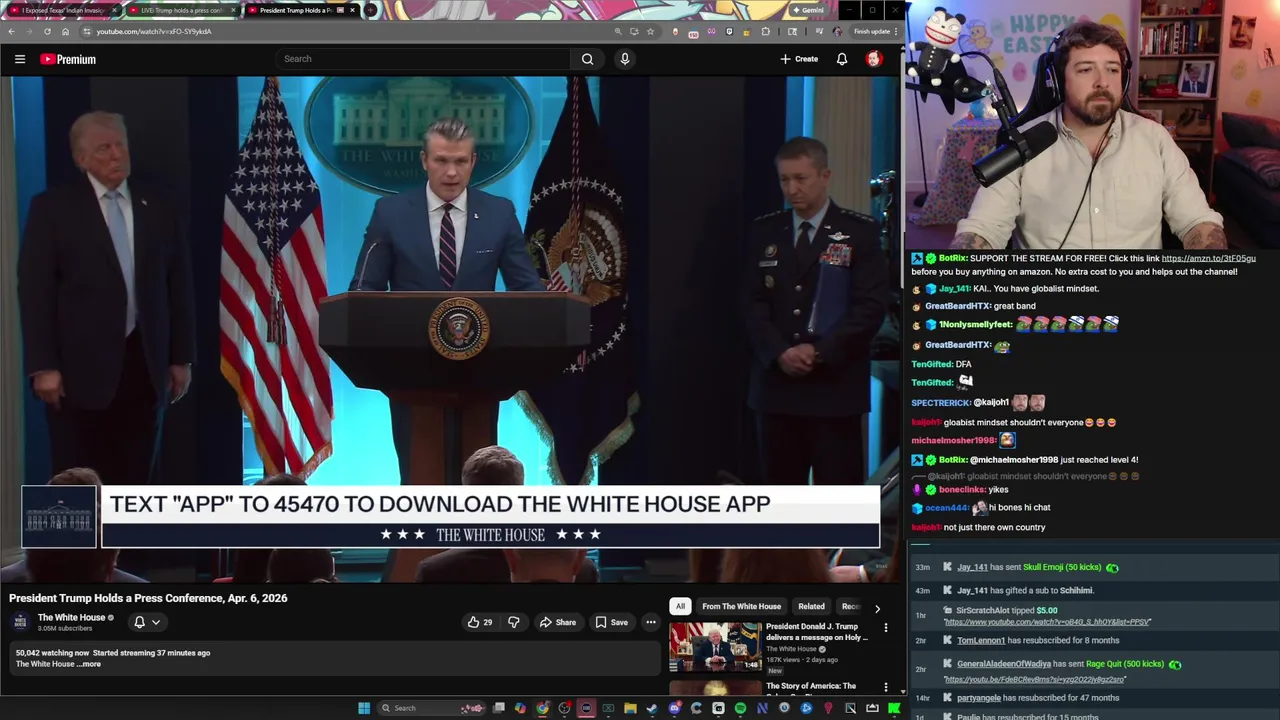Viewport: 1280px width, 720px height.
Task: Open GeneralAladeenOfWadiya's youtu.be link
Action: pos(1034,679)
